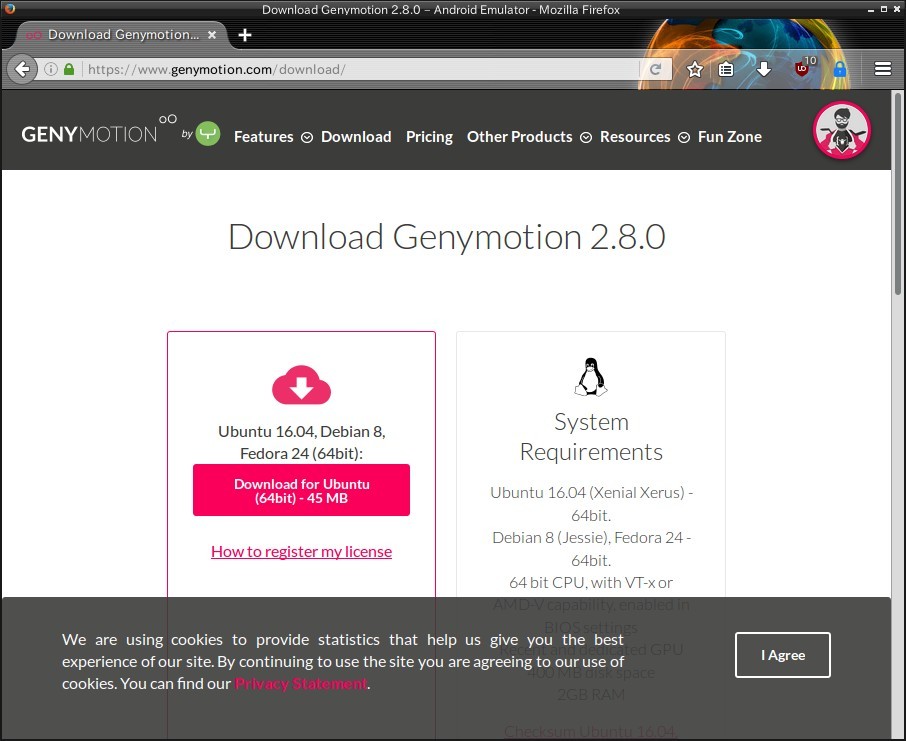Open How to register my license link

click(x=301, y=551)
